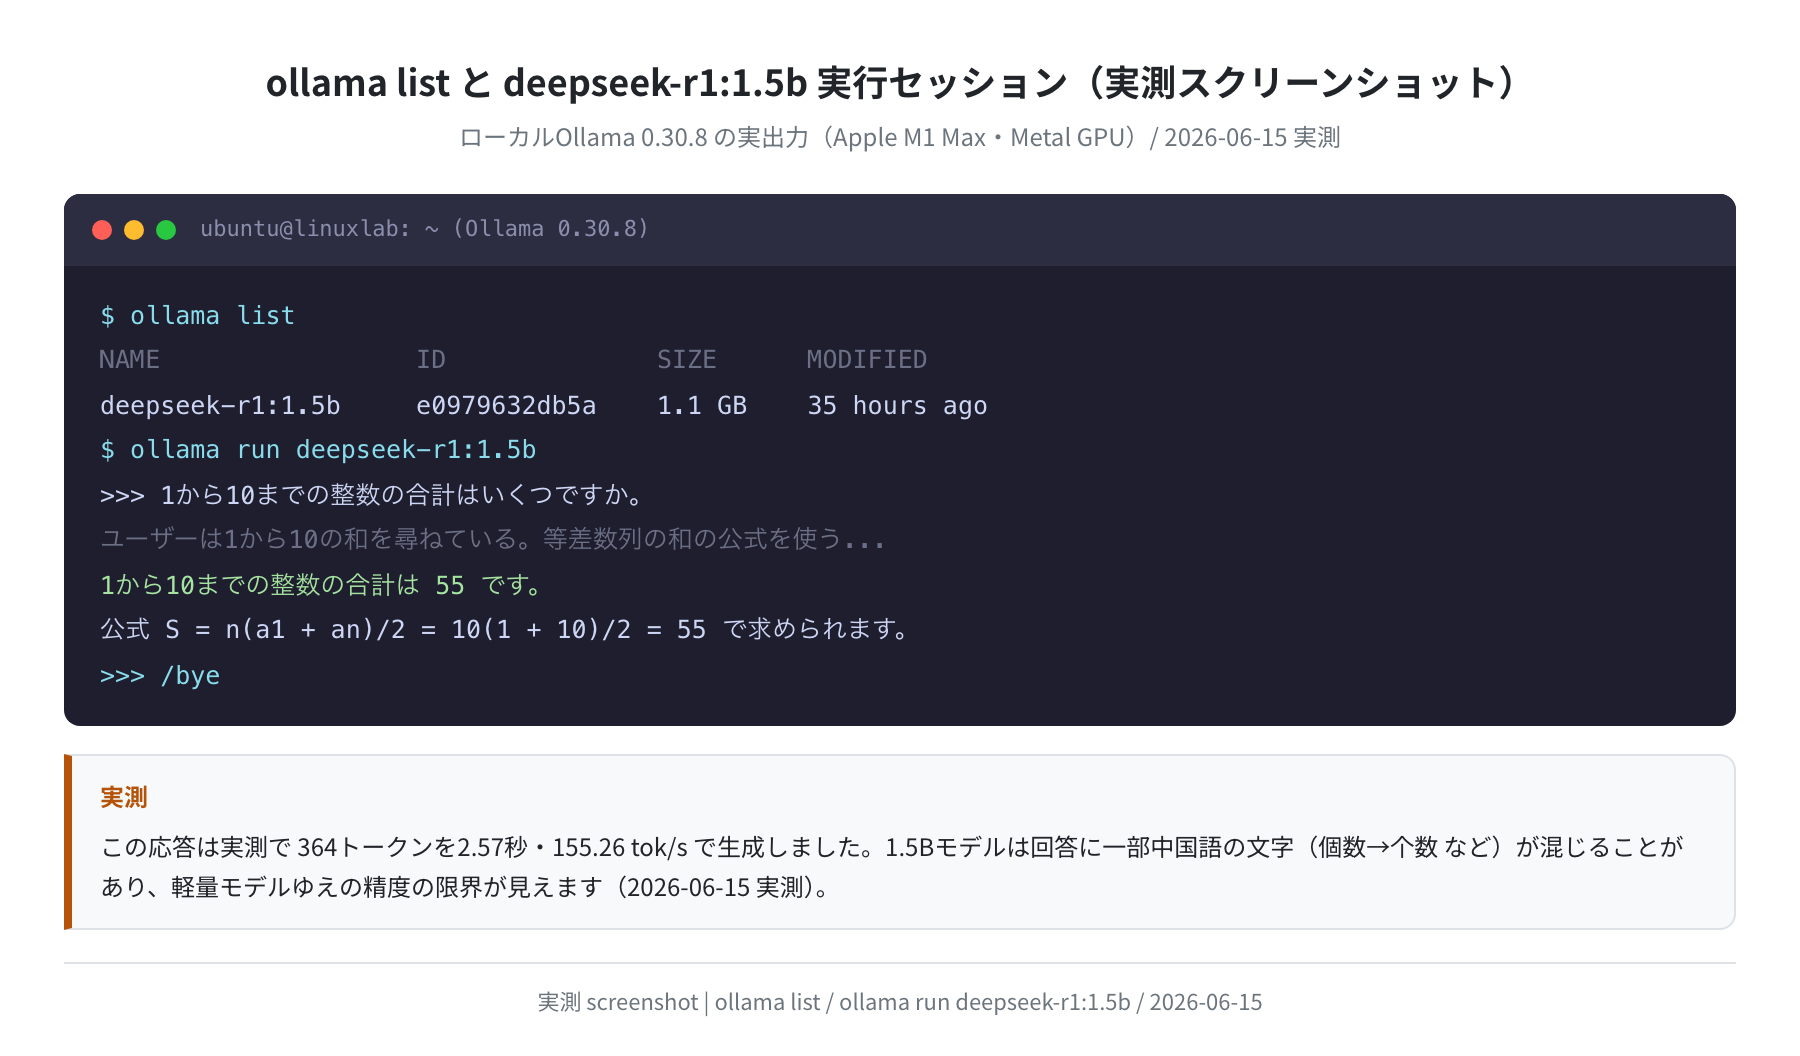The height and width of the screenshot is (1056, 1800).
Task: Click the footer caption 実測 screenshot
Action: pyautogui.click(x=900, y=1002)
